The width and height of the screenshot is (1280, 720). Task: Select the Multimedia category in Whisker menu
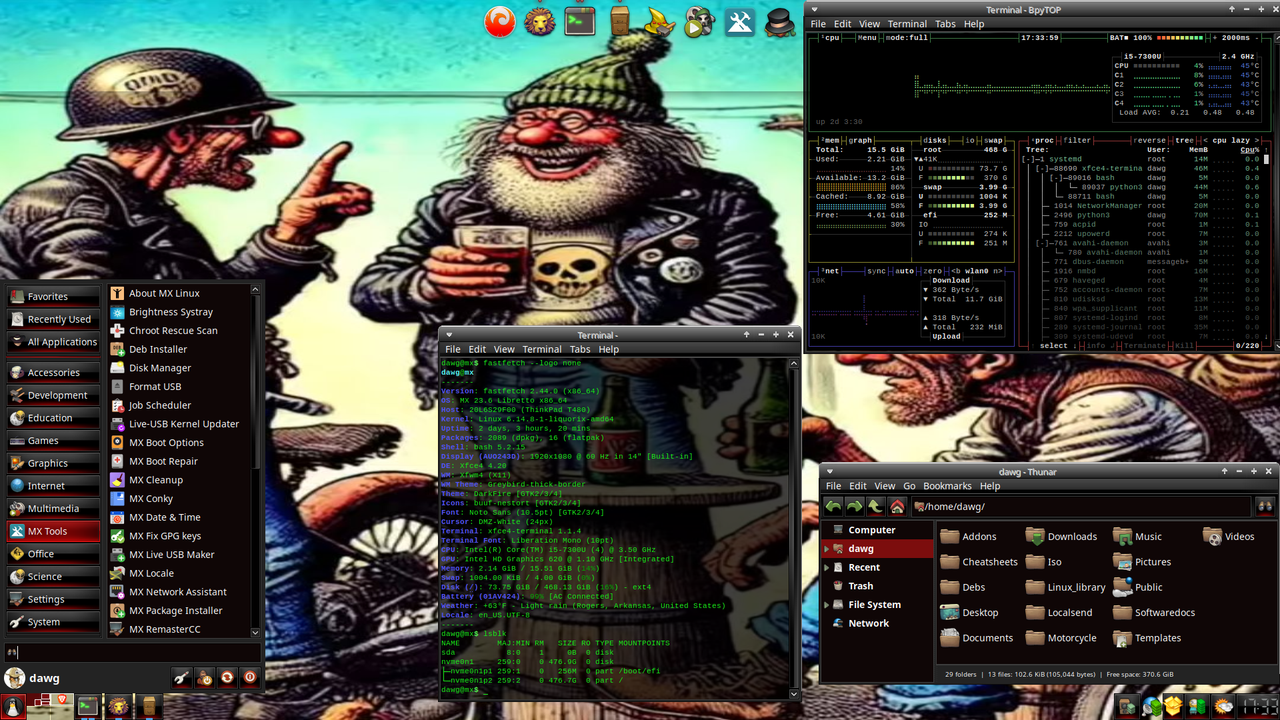click(53, 508)
